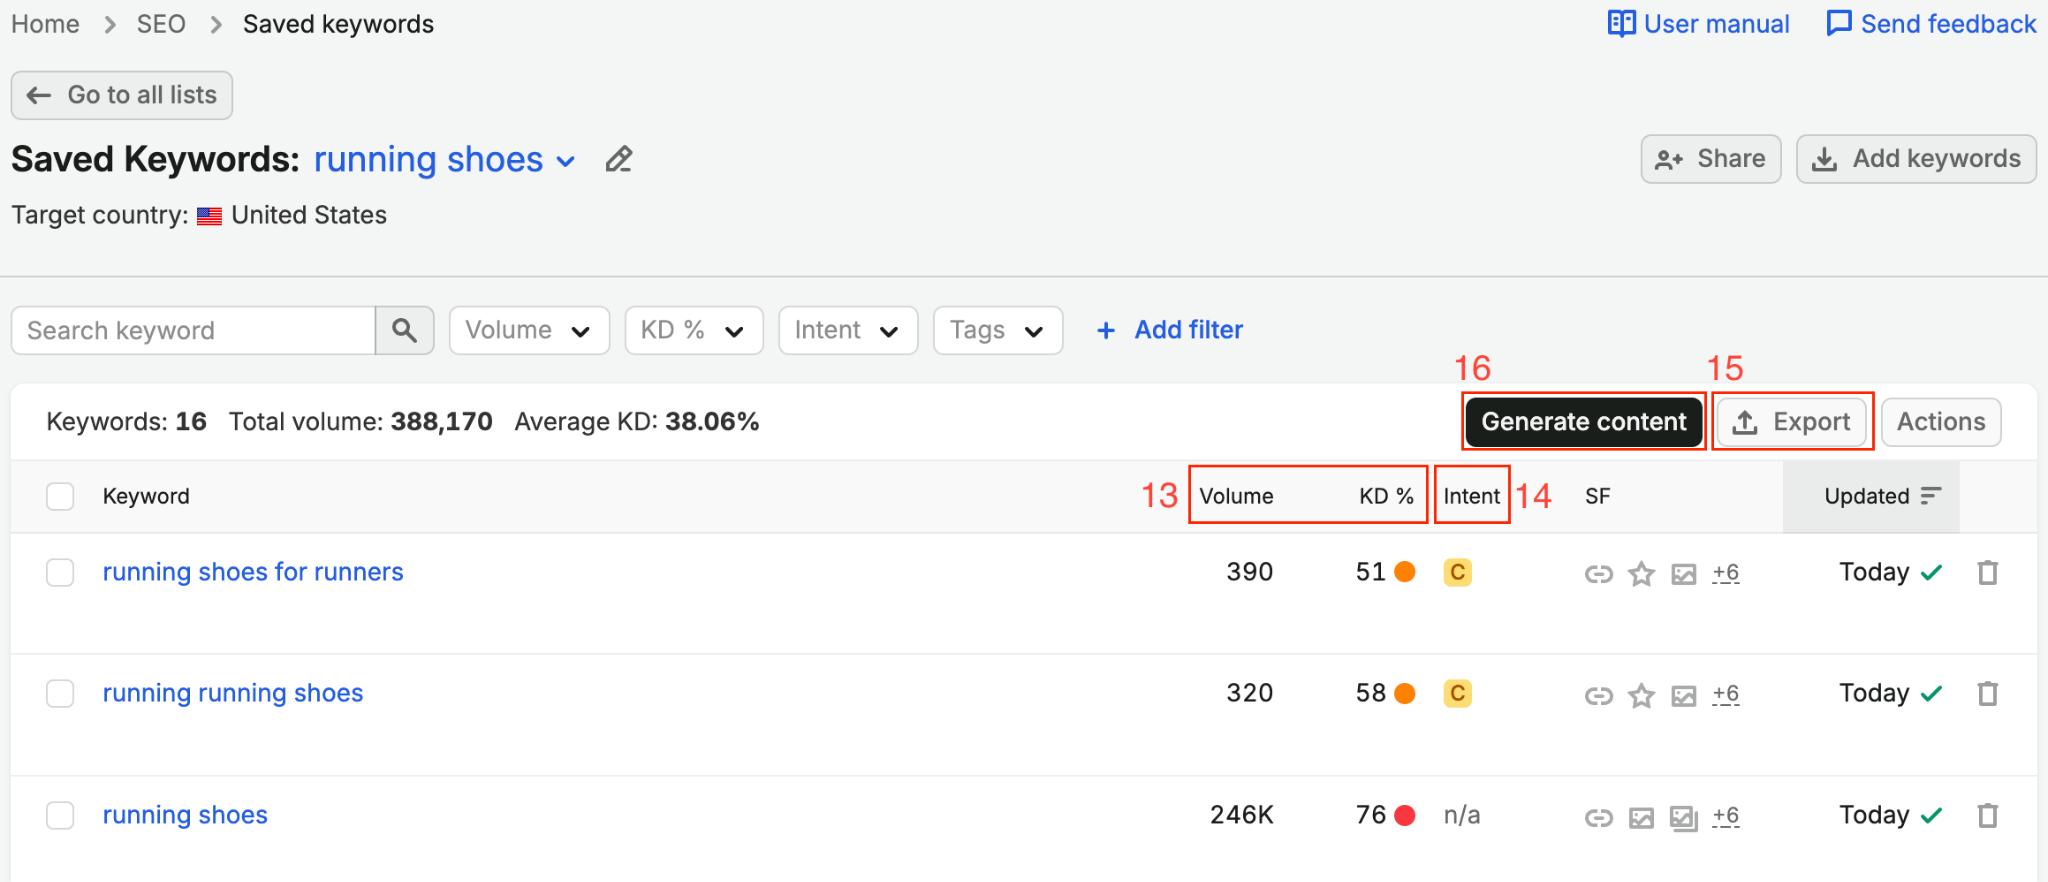Click the 'Add filter' link
Image resolution: width=2048 pixels, height=882 pixels.
point(1169,330)
